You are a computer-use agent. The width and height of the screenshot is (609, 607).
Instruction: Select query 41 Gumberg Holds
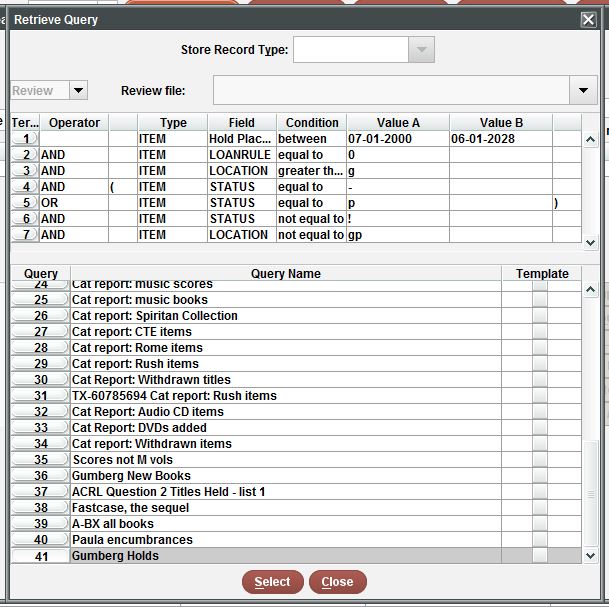point(286,556)
